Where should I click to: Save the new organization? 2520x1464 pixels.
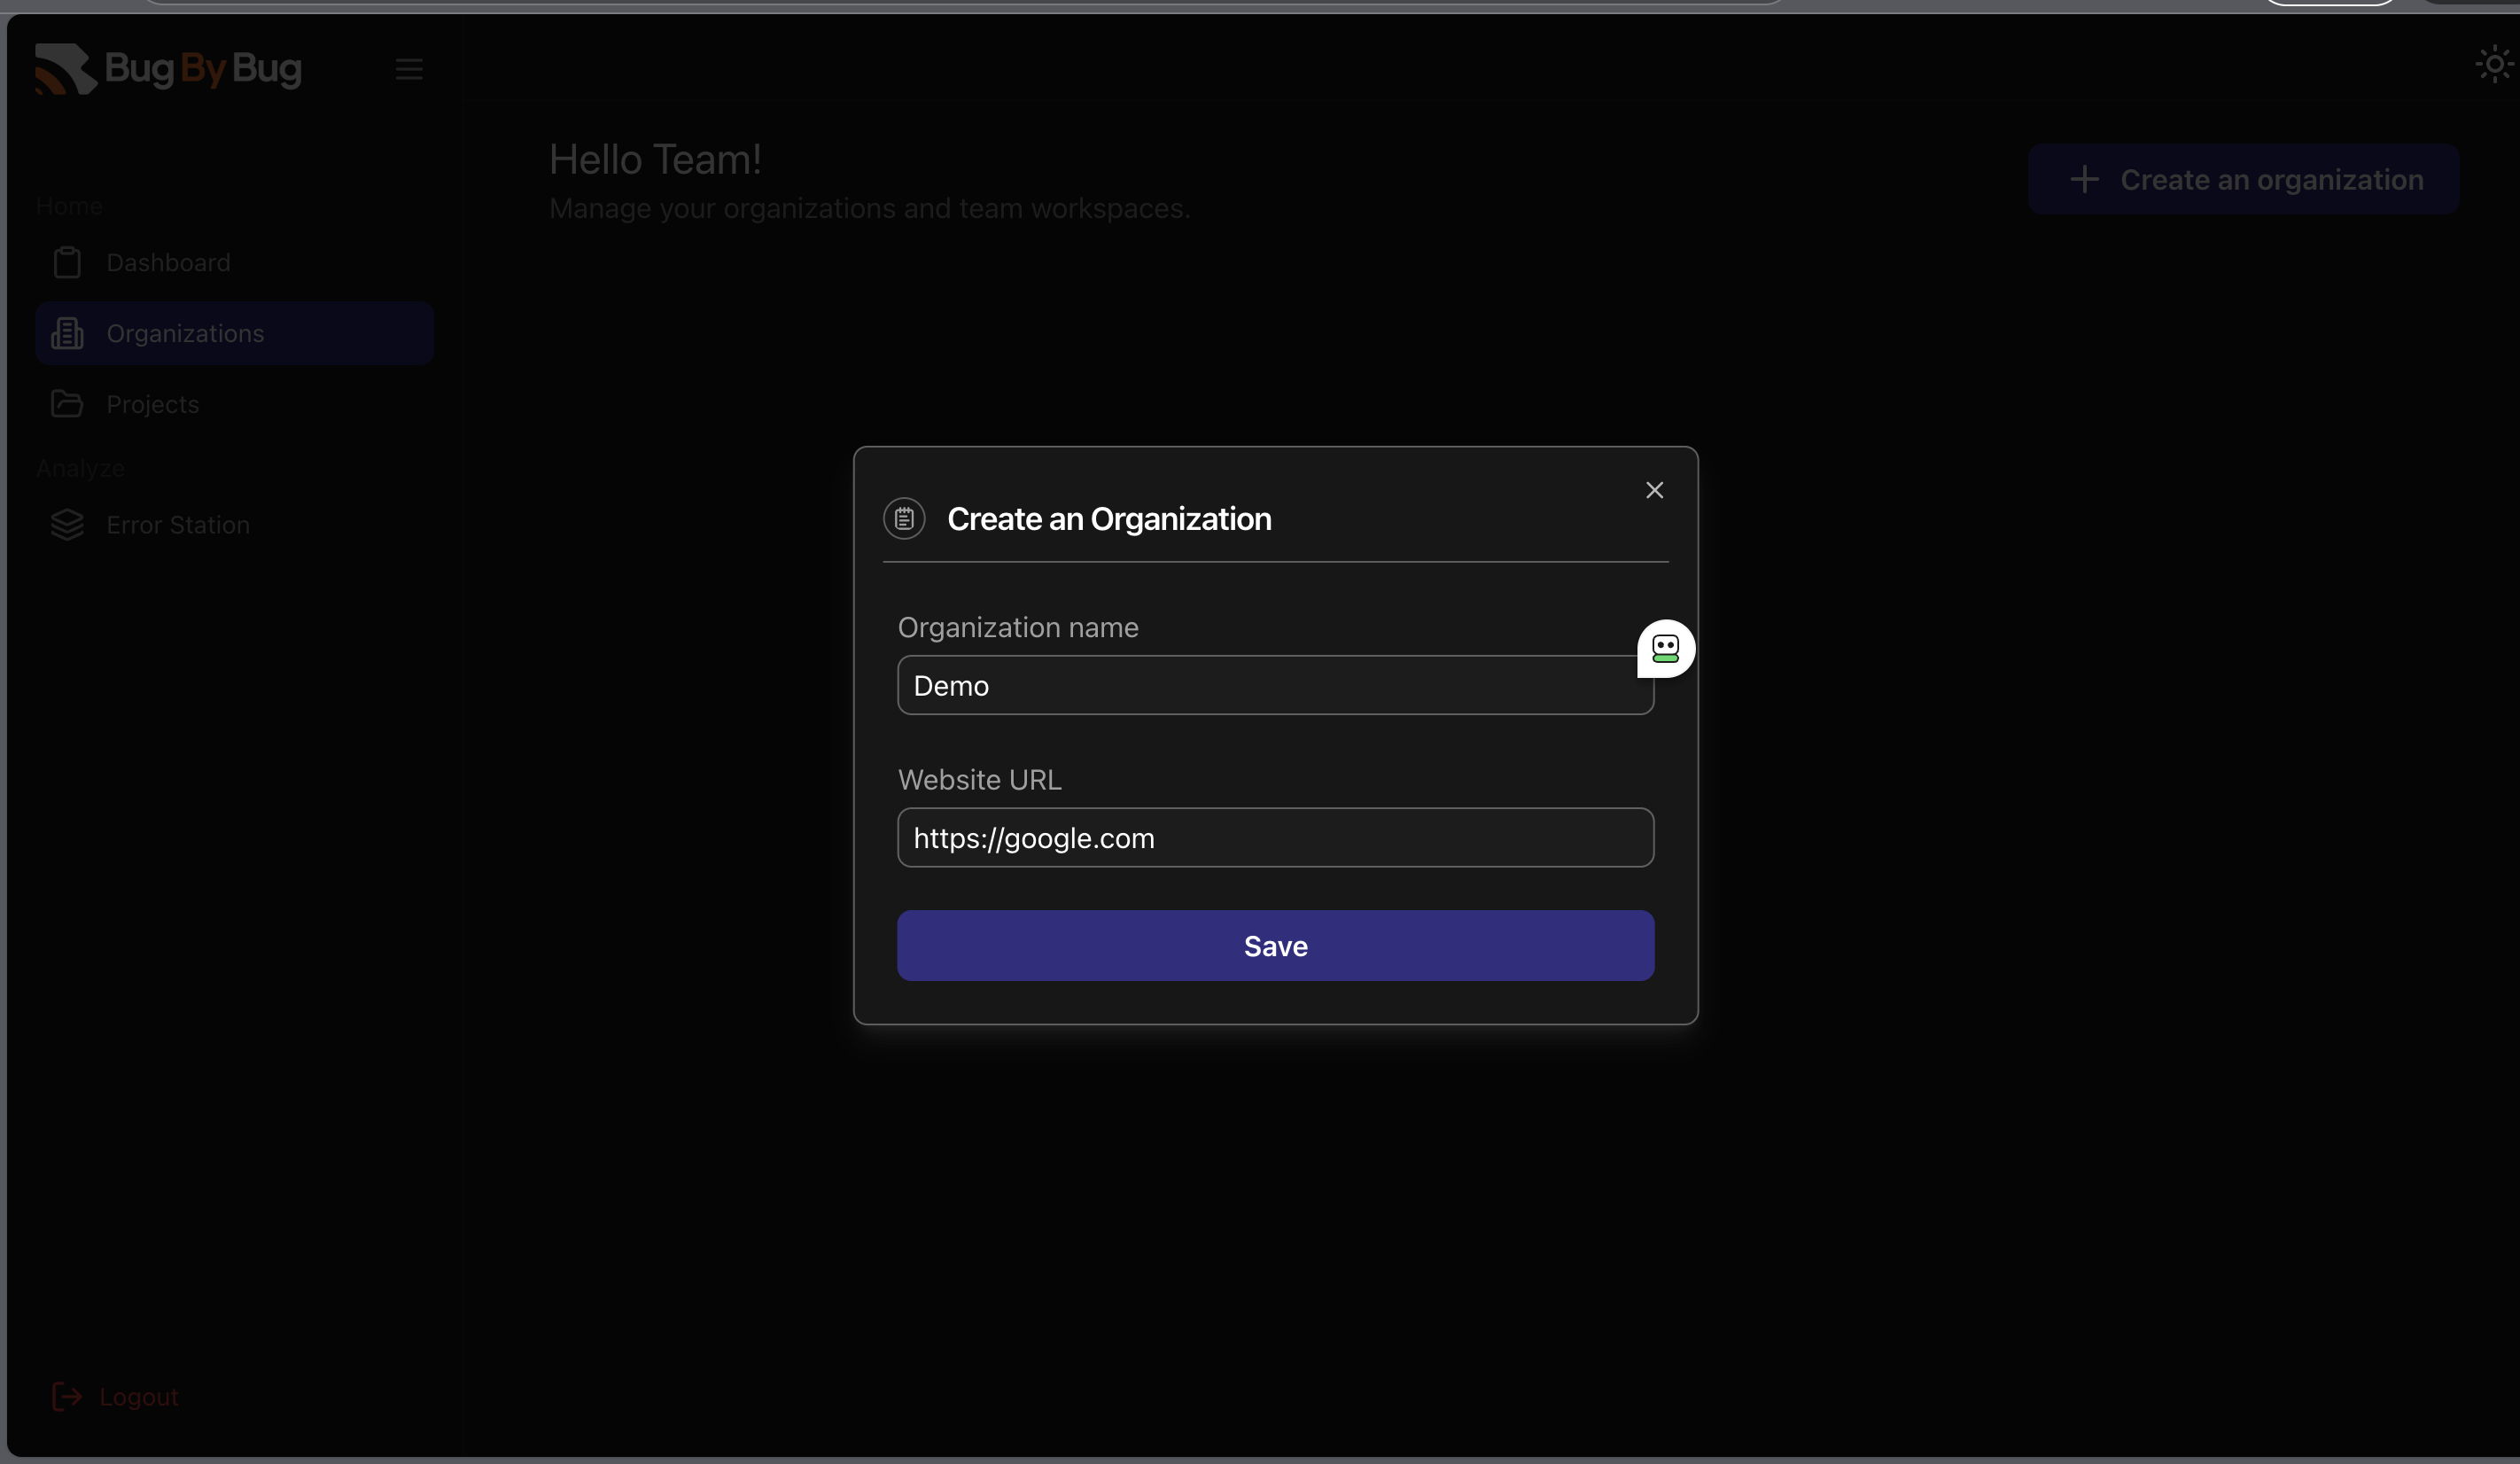pyautogui.click(x=1275, y=945)
